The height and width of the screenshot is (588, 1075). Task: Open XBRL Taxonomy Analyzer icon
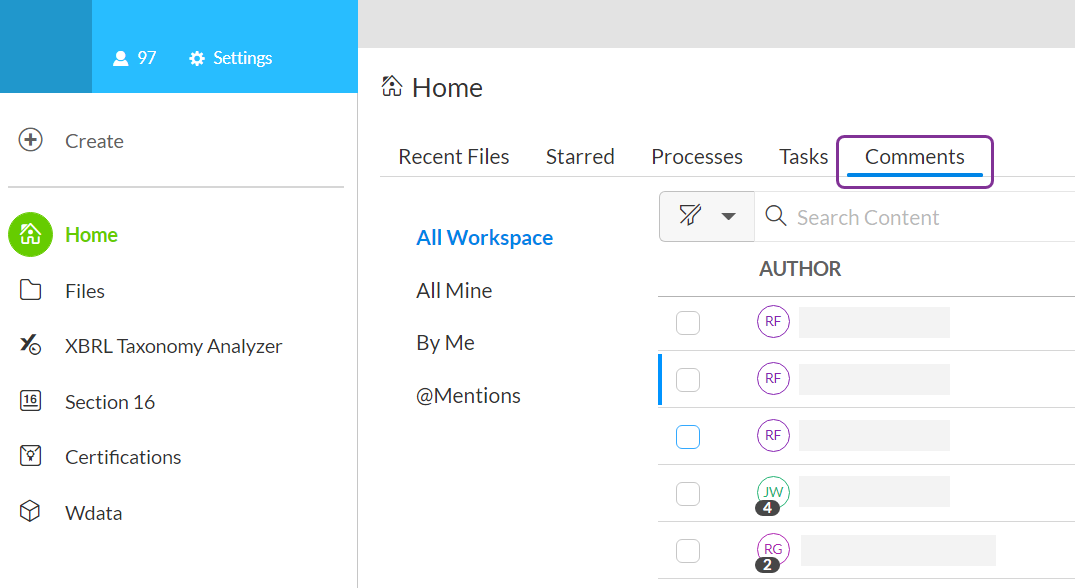pyautogui.click(x=31, y=346)
